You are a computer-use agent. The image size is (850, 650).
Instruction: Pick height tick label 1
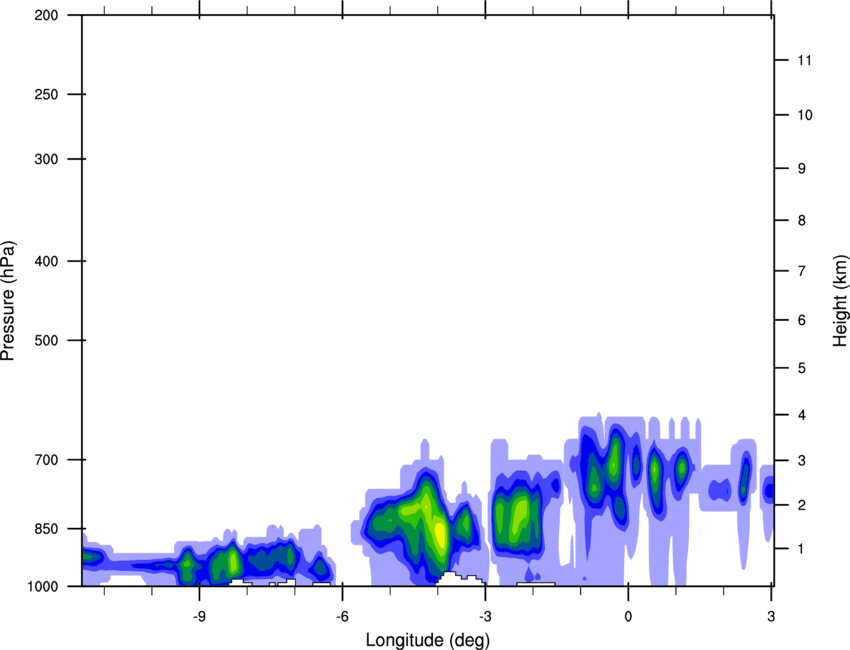click(802, 549)
